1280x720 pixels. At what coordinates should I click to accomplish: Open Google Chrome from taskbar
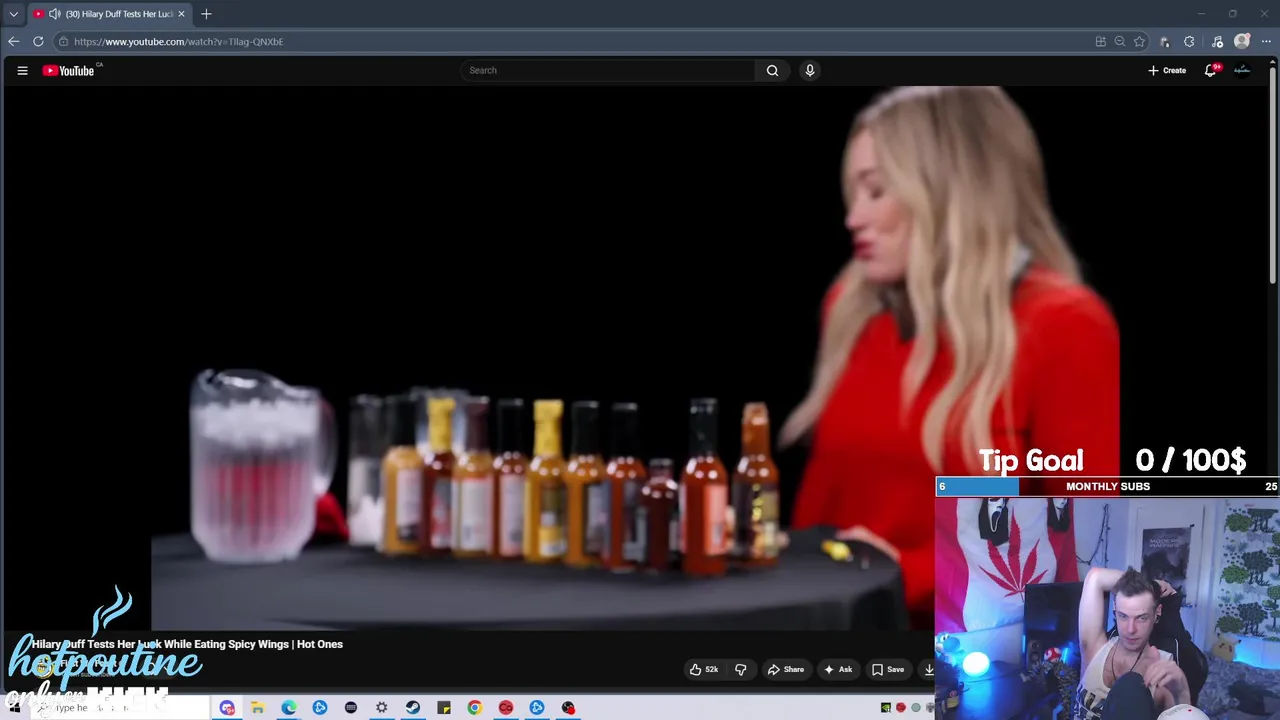pos(475,708)
